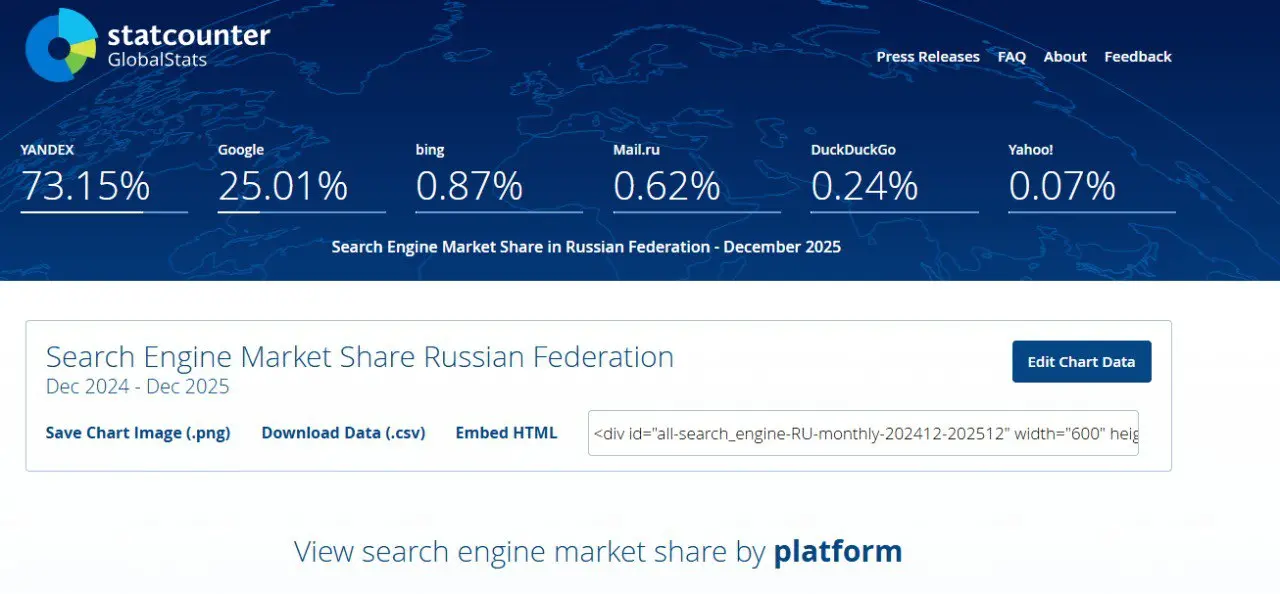Screen dimensions: 1280x594
Task: Go to the About page
Action: point(1065,57)
